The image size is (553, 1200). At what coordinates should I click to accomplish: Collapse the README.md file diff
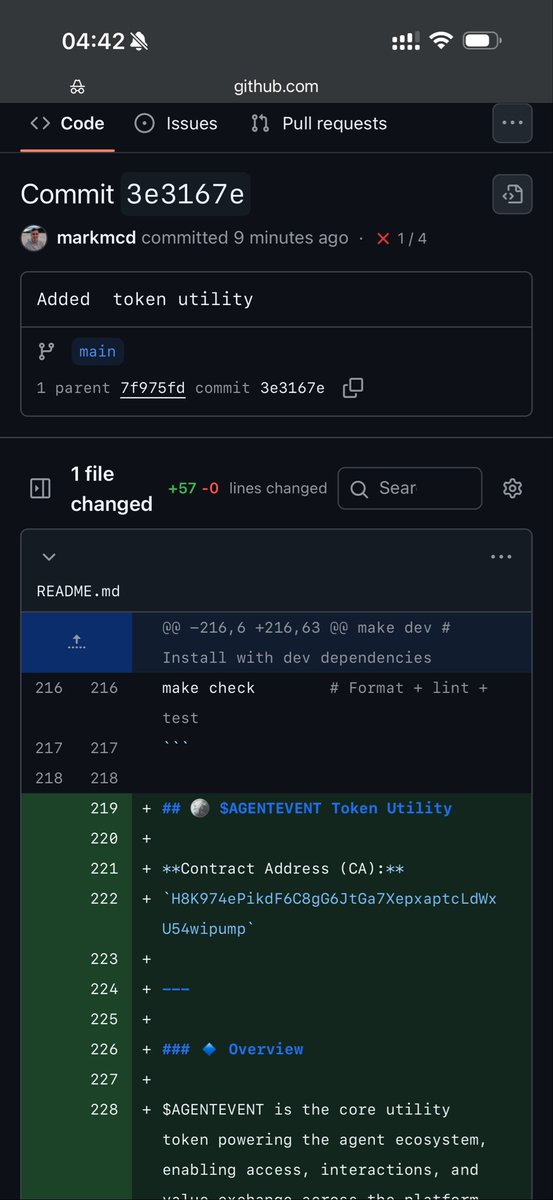(x=49, y=557)
